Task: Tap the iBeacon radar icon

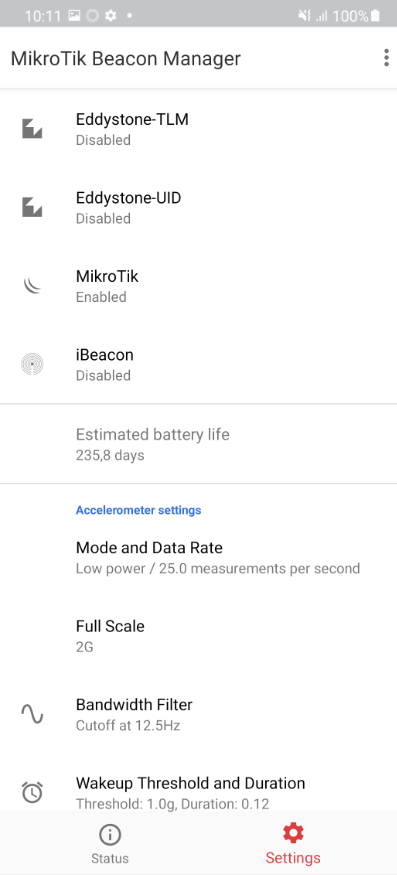Action: click(32, 364)
